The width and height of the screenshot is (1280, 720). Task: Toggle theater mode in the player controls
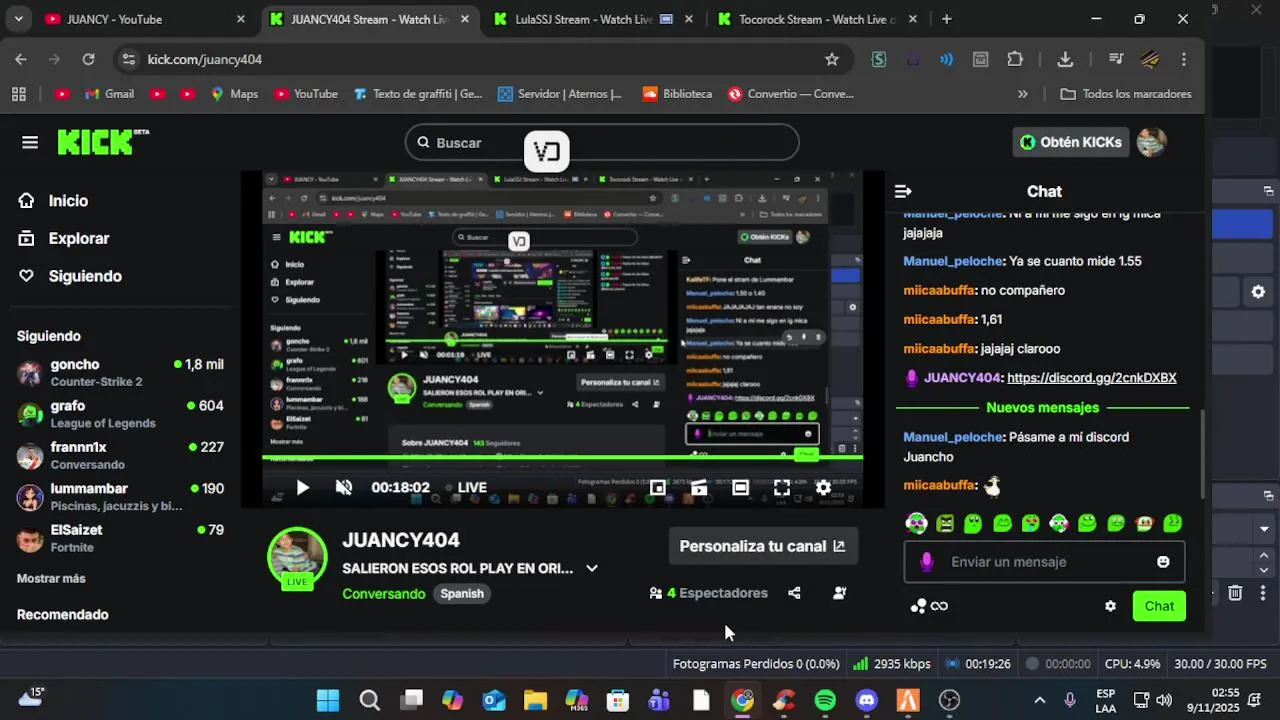click(740, 488)
